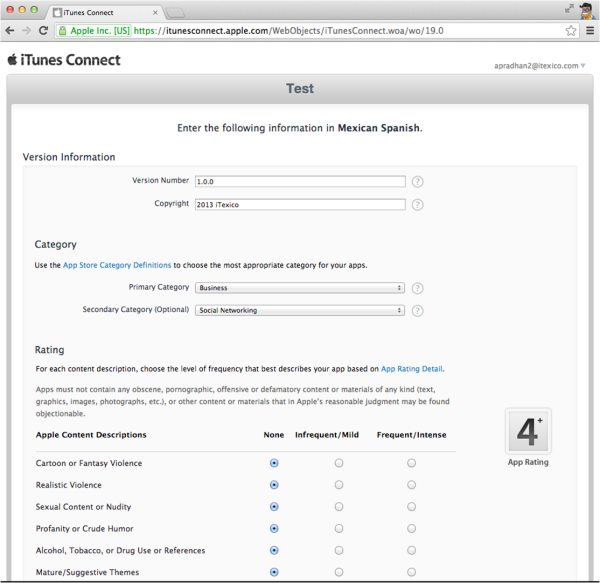Select None for Sexual Content or Nudity
This screenshot has width=600, height=583.
pyautogui.click(x=274, y=506)
